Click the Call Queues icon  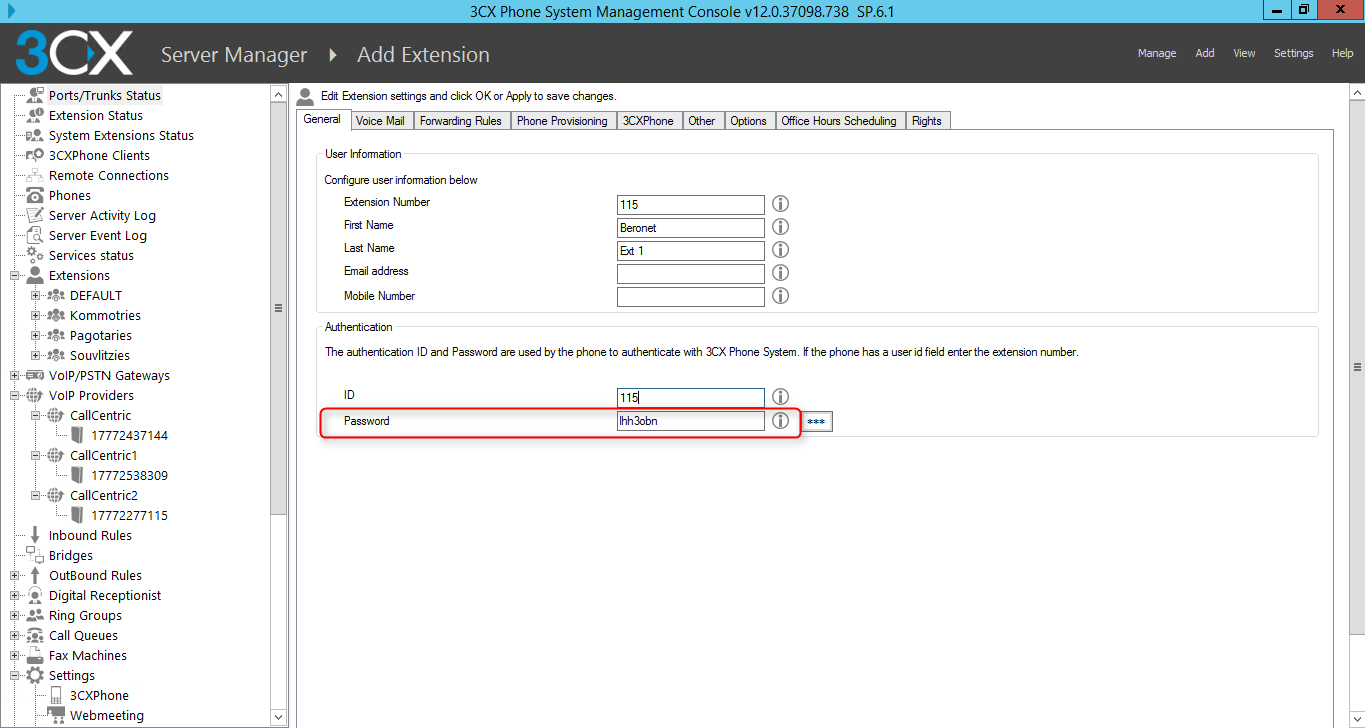point(35,635)
